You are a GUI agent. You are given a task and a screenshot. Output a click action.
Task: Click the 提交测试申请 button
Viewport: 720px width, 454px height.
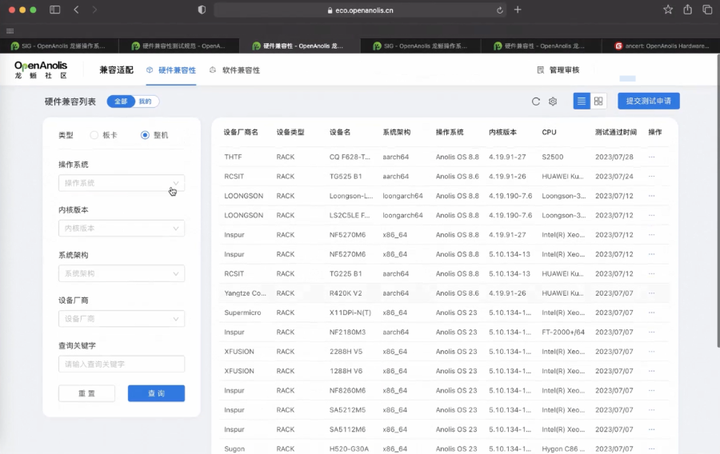[x=649, y=101]
